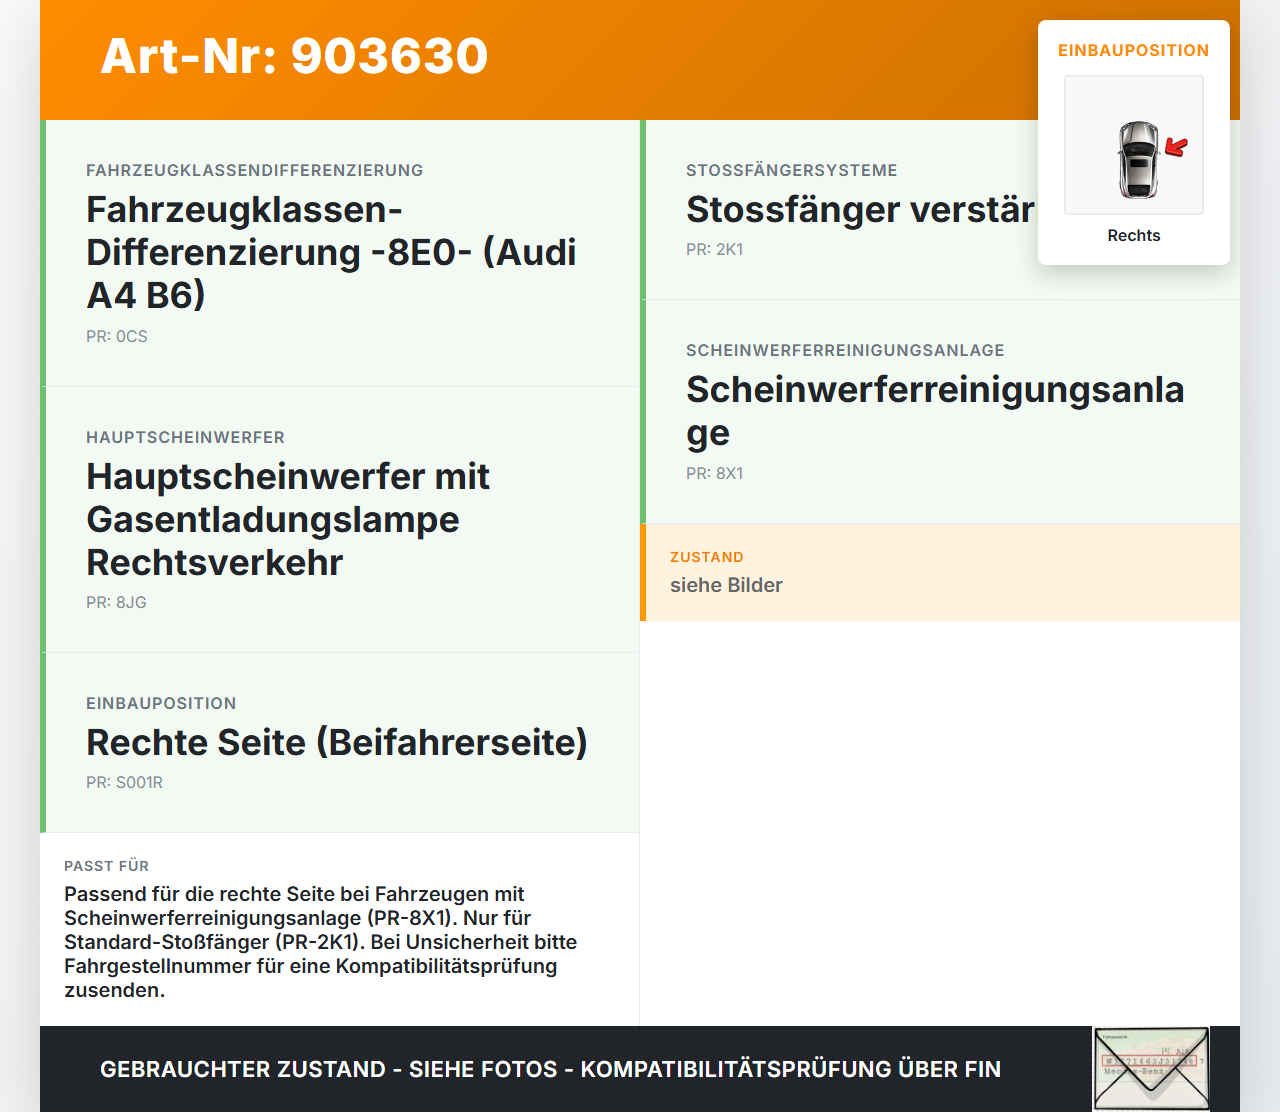Click the 'ZUSTAND' orange label
The width and height of the screenshot is (1280, 1113).
(x=707, y=557)
